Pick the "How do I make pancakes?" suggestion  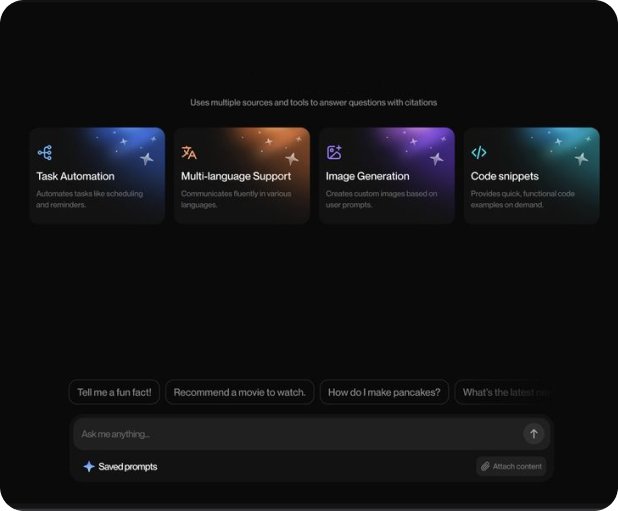pos(384,392)
